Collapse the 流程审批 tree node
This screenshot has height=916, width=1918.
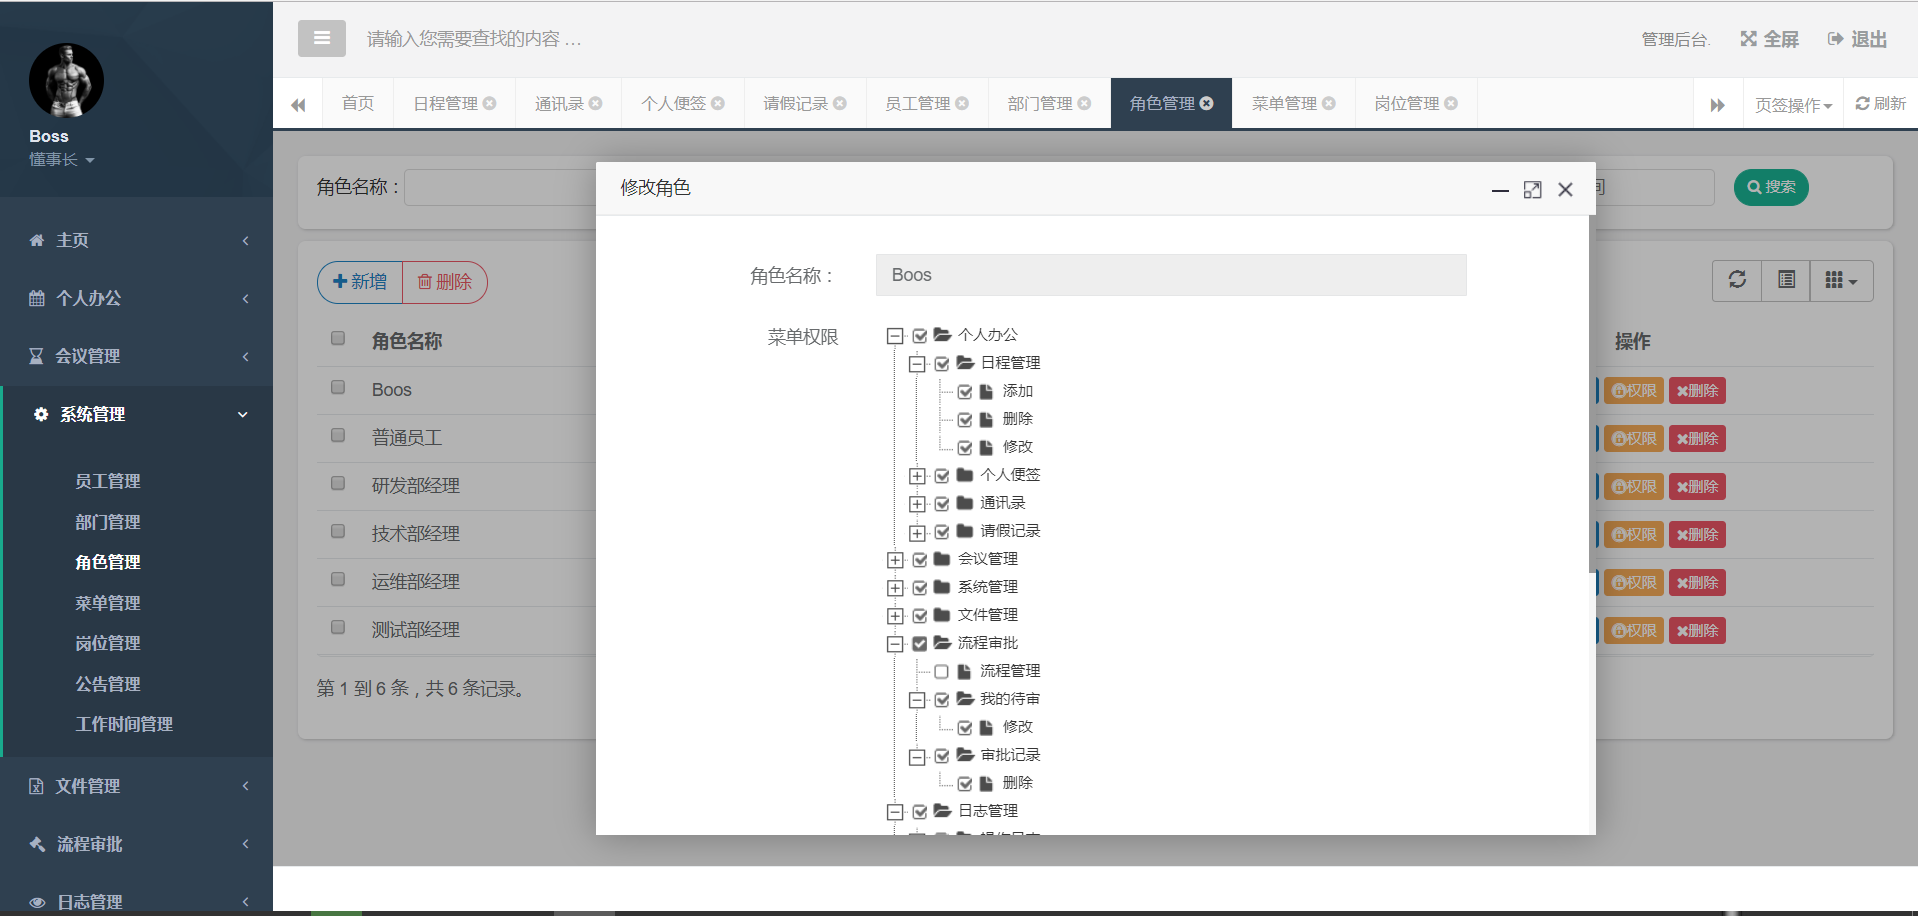coord(895,644)
